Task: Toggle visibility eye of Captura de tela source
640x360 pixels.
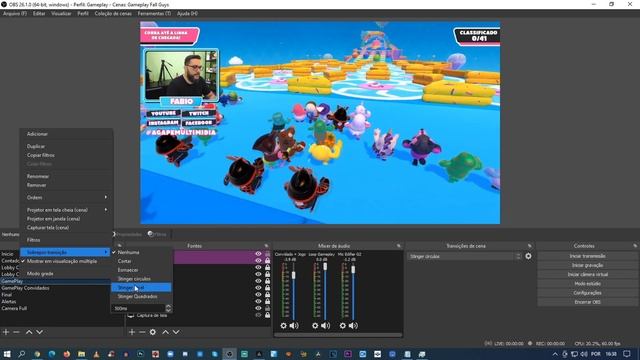Action: pos(258,315)
